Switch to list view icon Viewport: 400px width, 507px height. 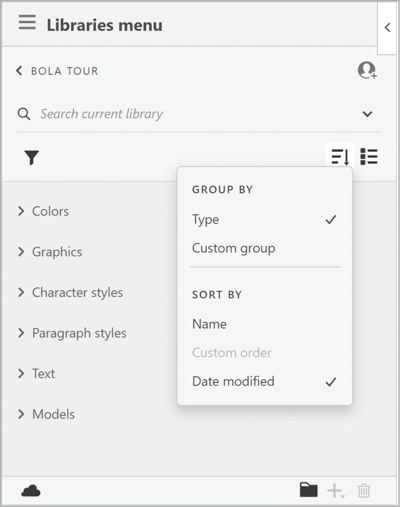(369, 156)
